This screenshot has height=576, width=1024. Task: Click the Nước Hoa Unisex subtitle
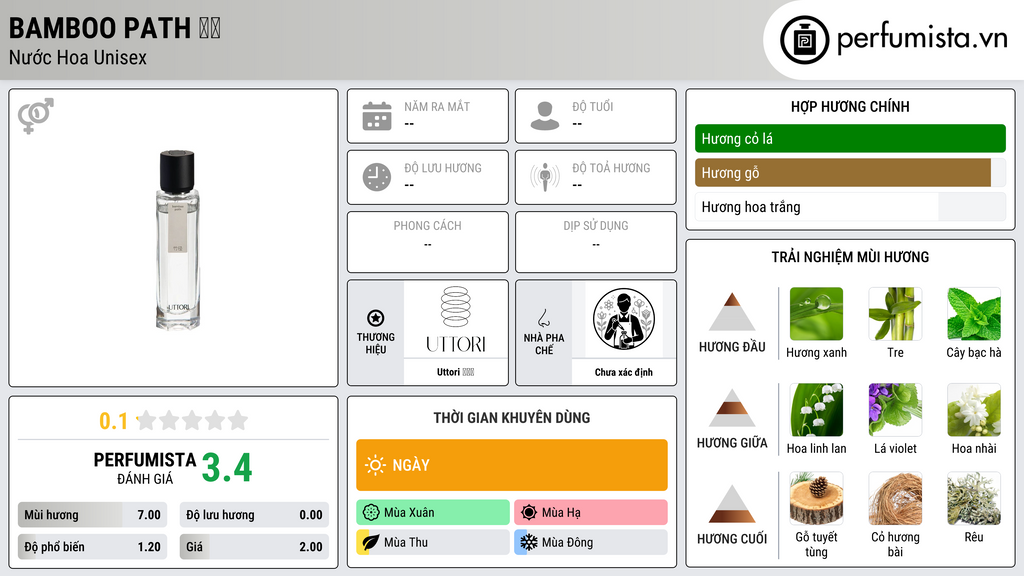[78, 57]
